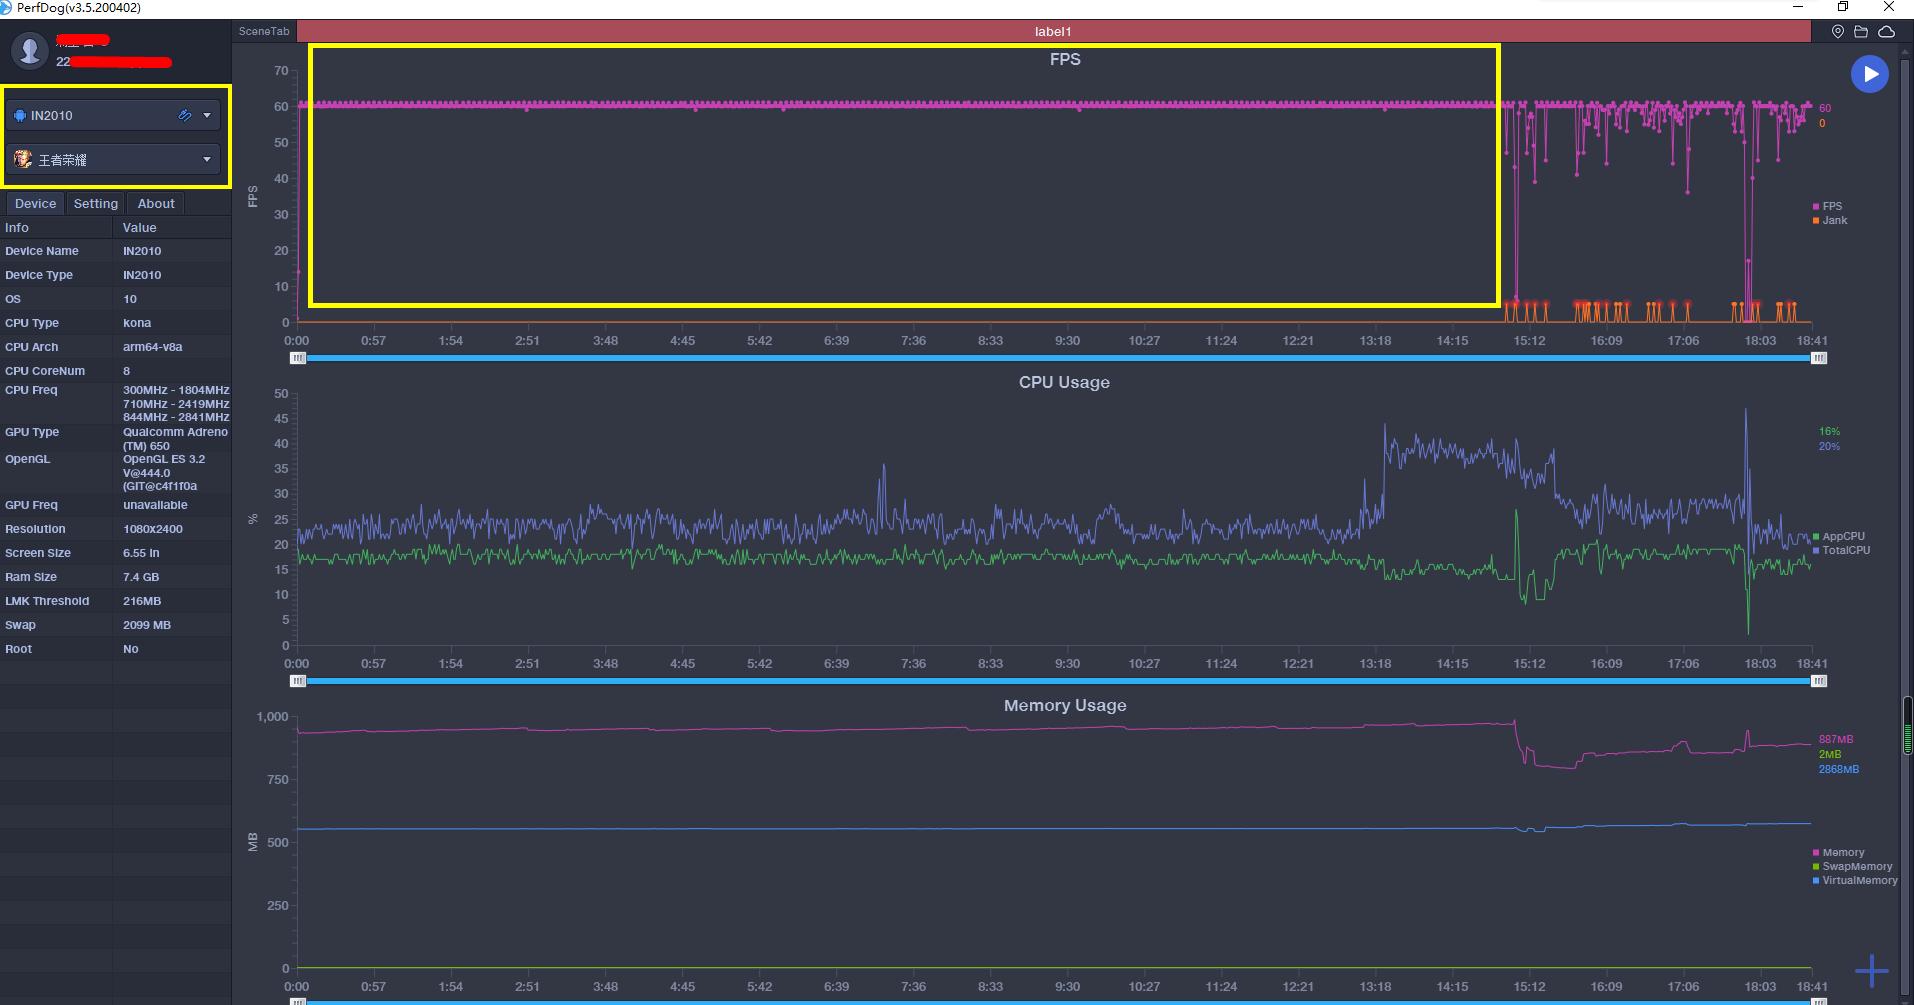
Task: Toggle the TotalCPU series in the legend
Action: [1841, 550]
